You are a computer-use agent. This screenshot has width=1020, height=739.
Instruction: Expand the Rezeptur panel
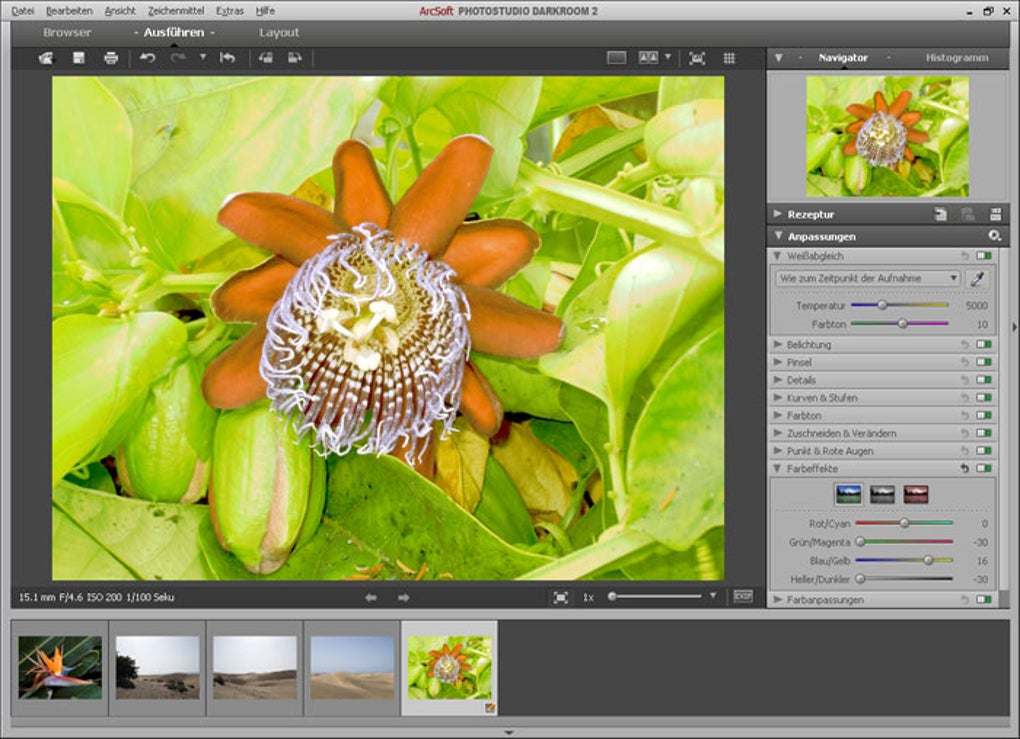(778, 214)
